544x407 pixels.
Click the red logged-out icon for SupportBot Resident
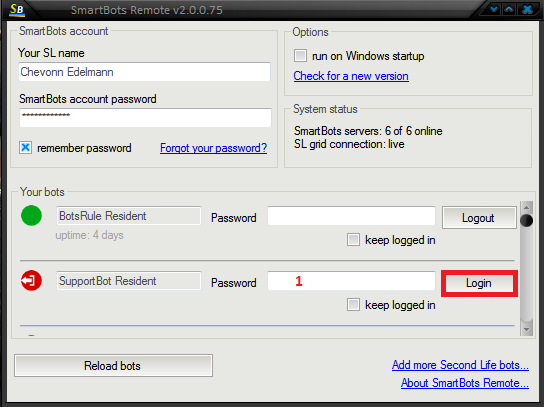click(31, 280)
